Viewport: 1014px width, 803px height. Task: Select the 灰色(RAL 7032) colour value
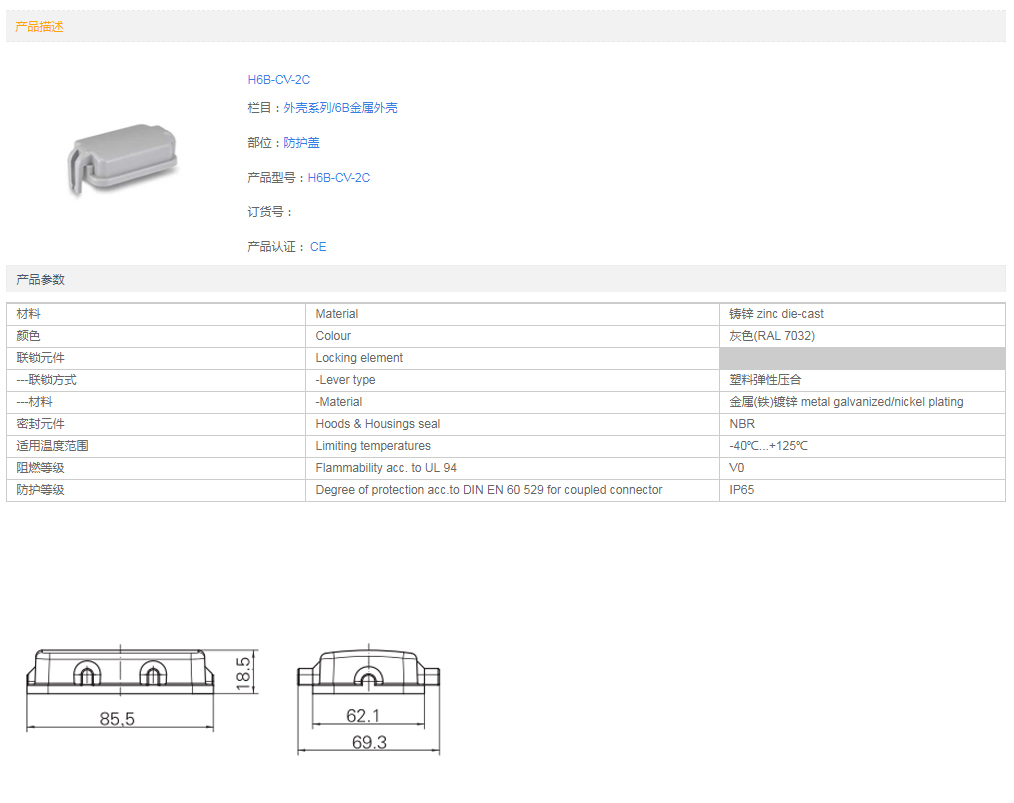tap(772, 336)
